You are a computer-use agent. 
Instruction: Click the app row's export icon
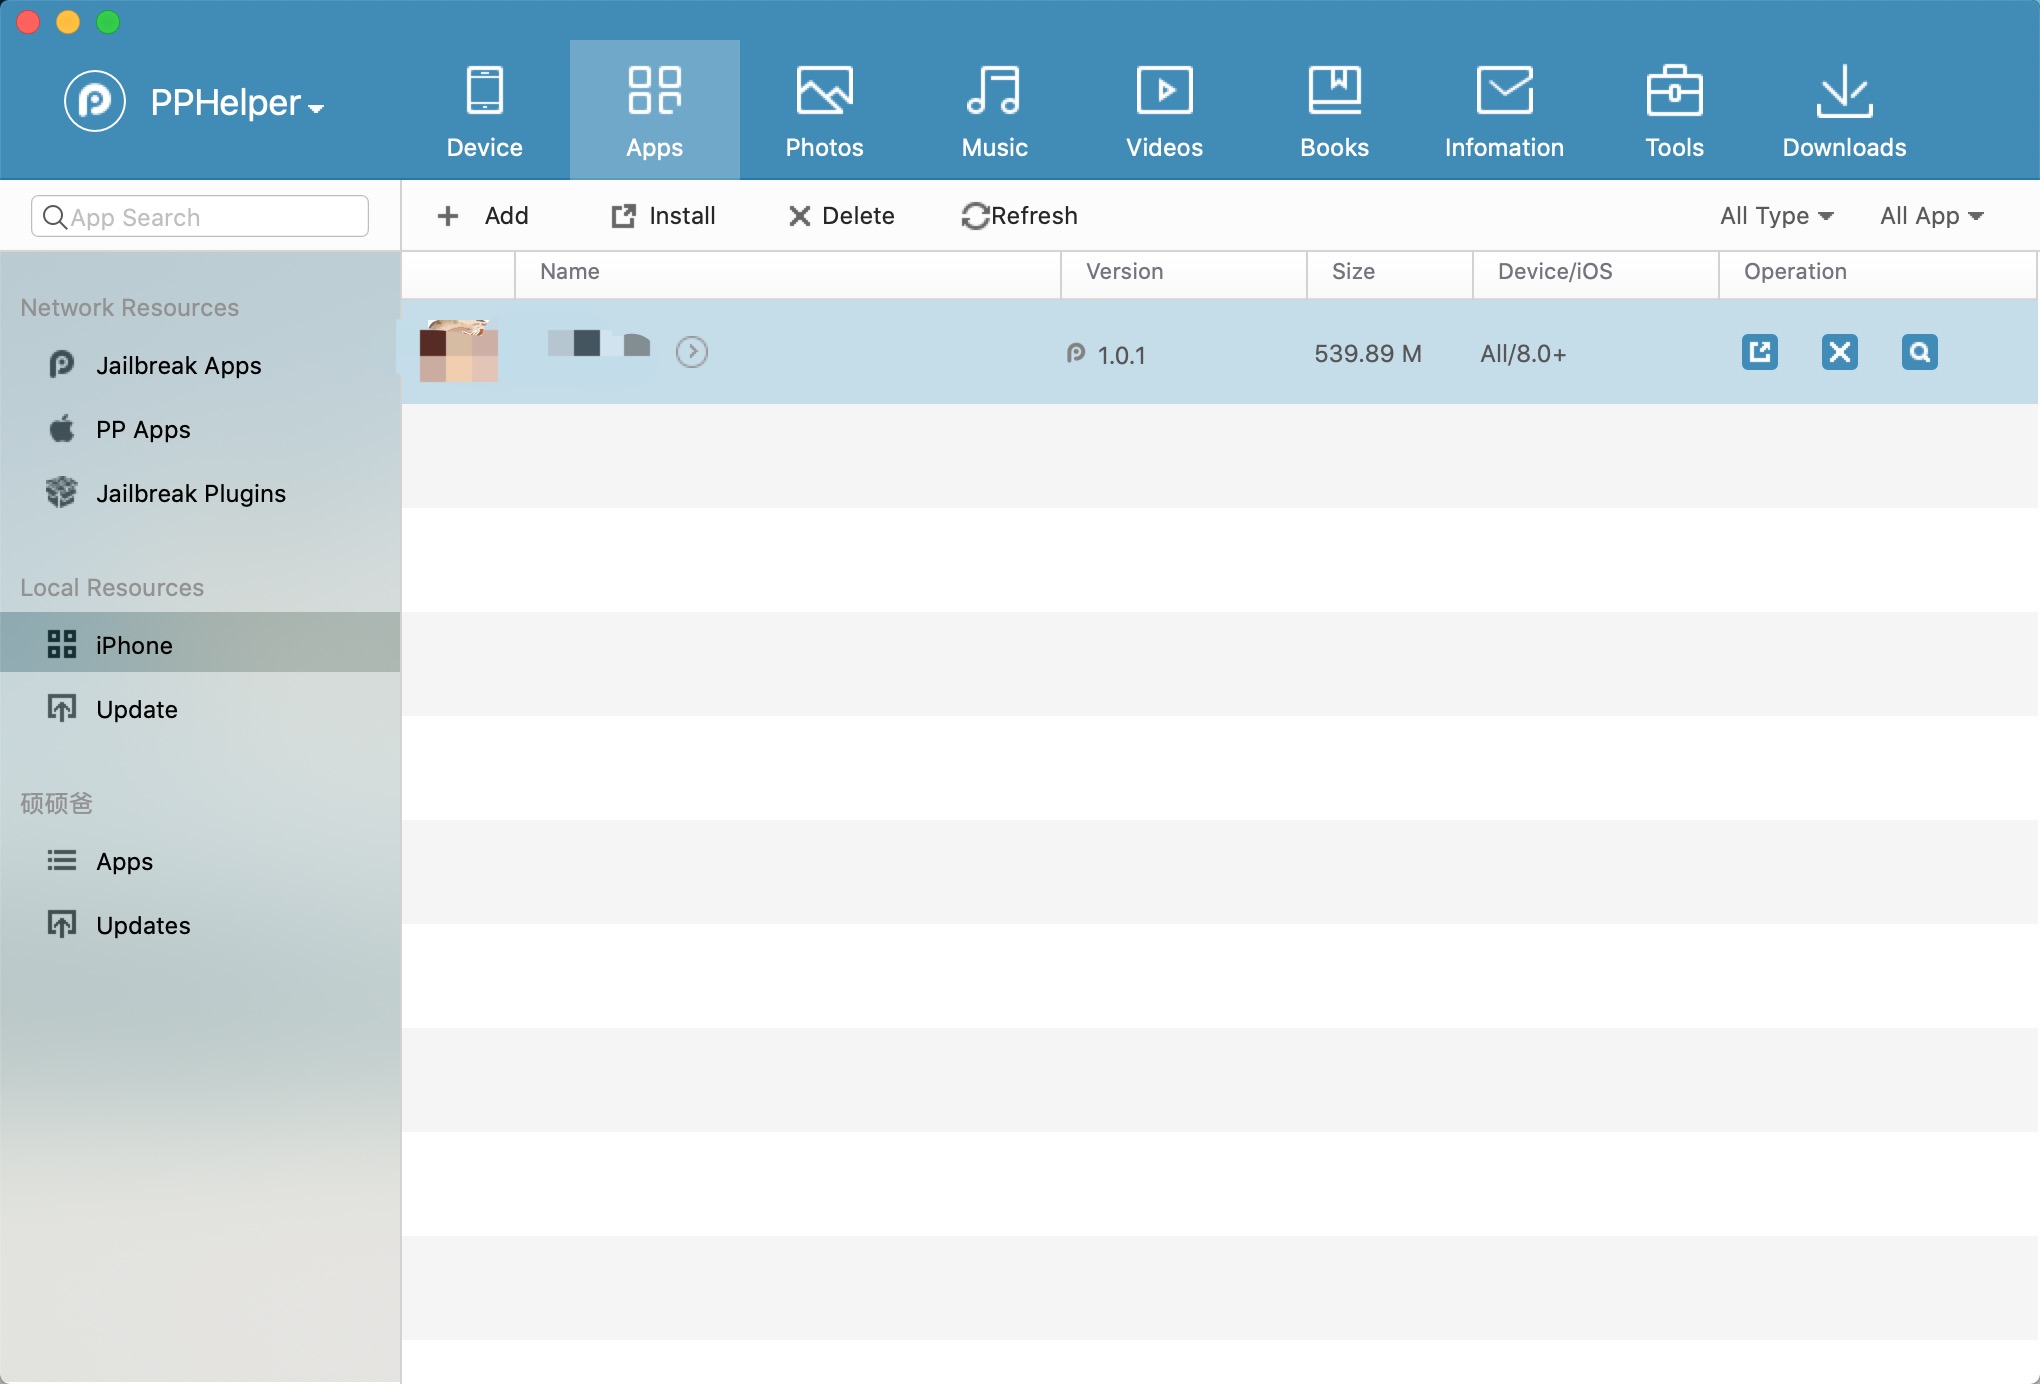click(x=1759, y=352)
